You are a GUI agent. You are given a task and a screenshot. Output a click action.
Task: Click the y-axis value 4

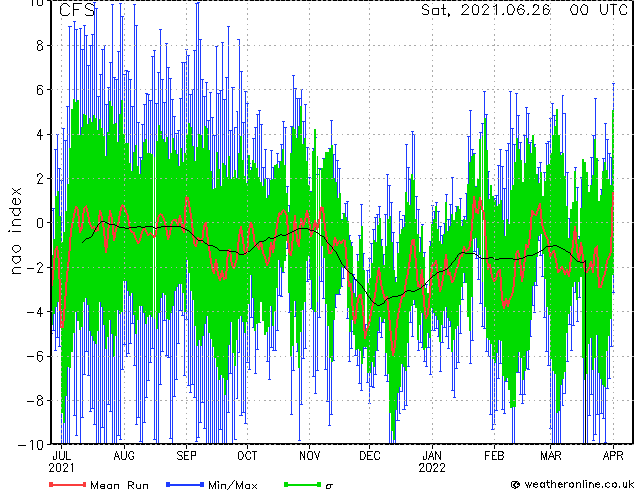pos(40,134)
